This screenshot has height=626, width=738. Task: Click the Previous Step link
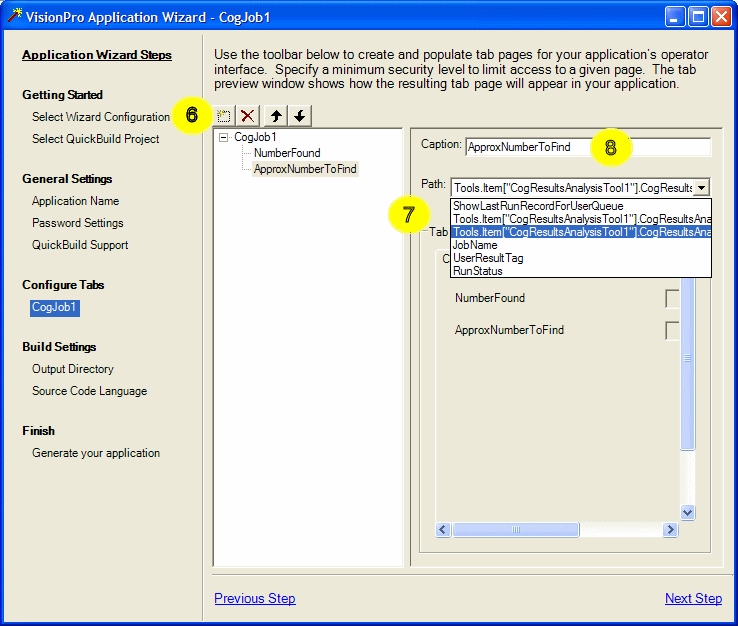[x=255, y=598]
